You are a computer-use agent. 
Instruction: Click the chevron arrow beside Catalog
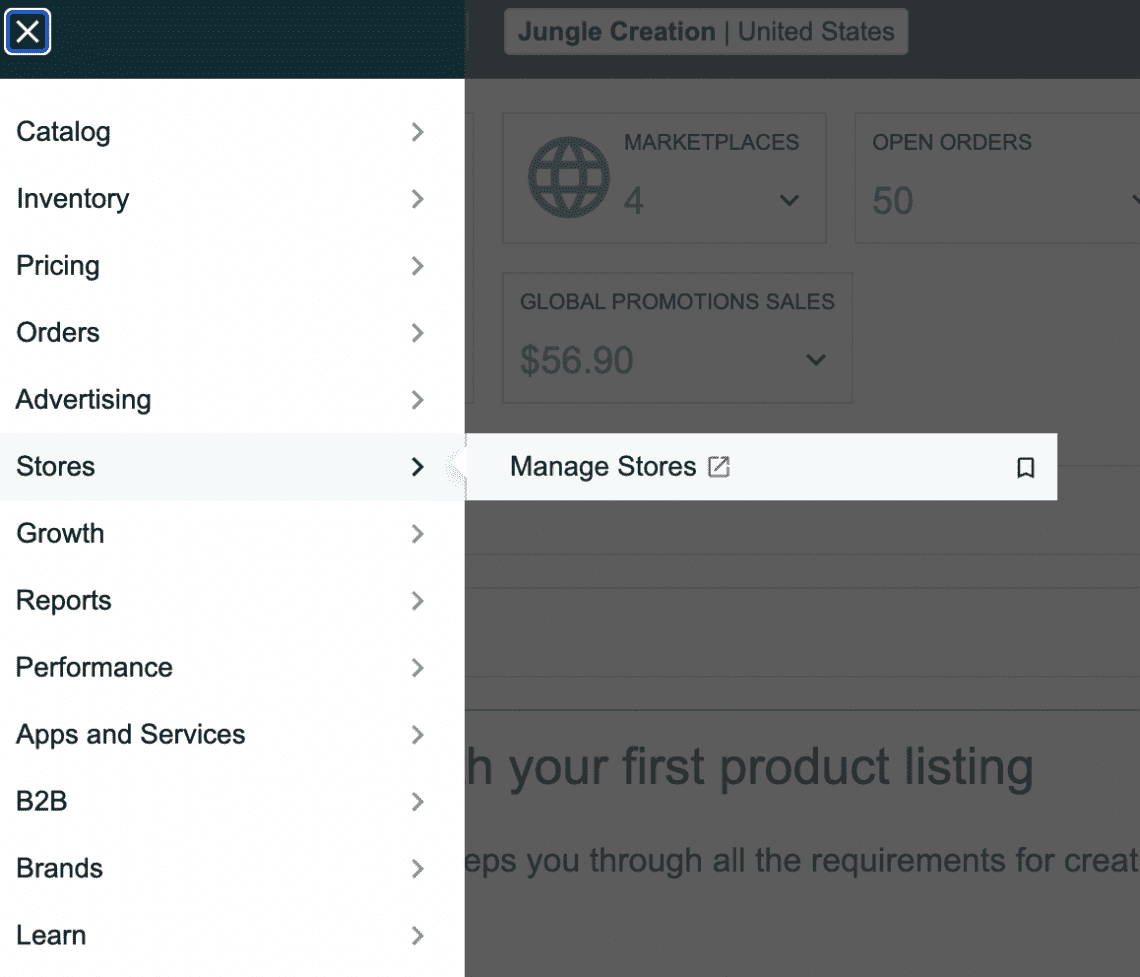point(418,131)
